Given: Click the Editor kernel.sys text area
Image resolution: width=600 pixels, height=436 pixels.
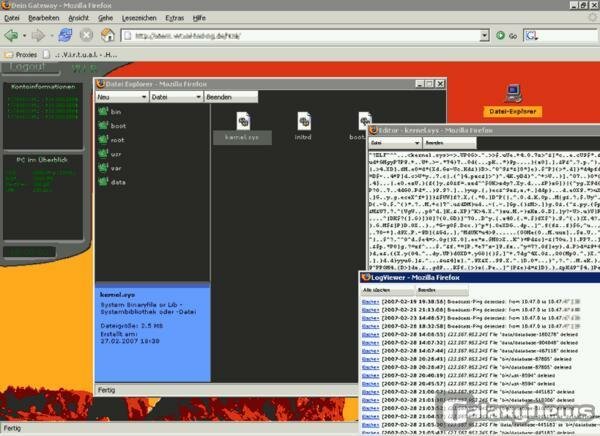Looking at the screenshot, I should 484,211.
